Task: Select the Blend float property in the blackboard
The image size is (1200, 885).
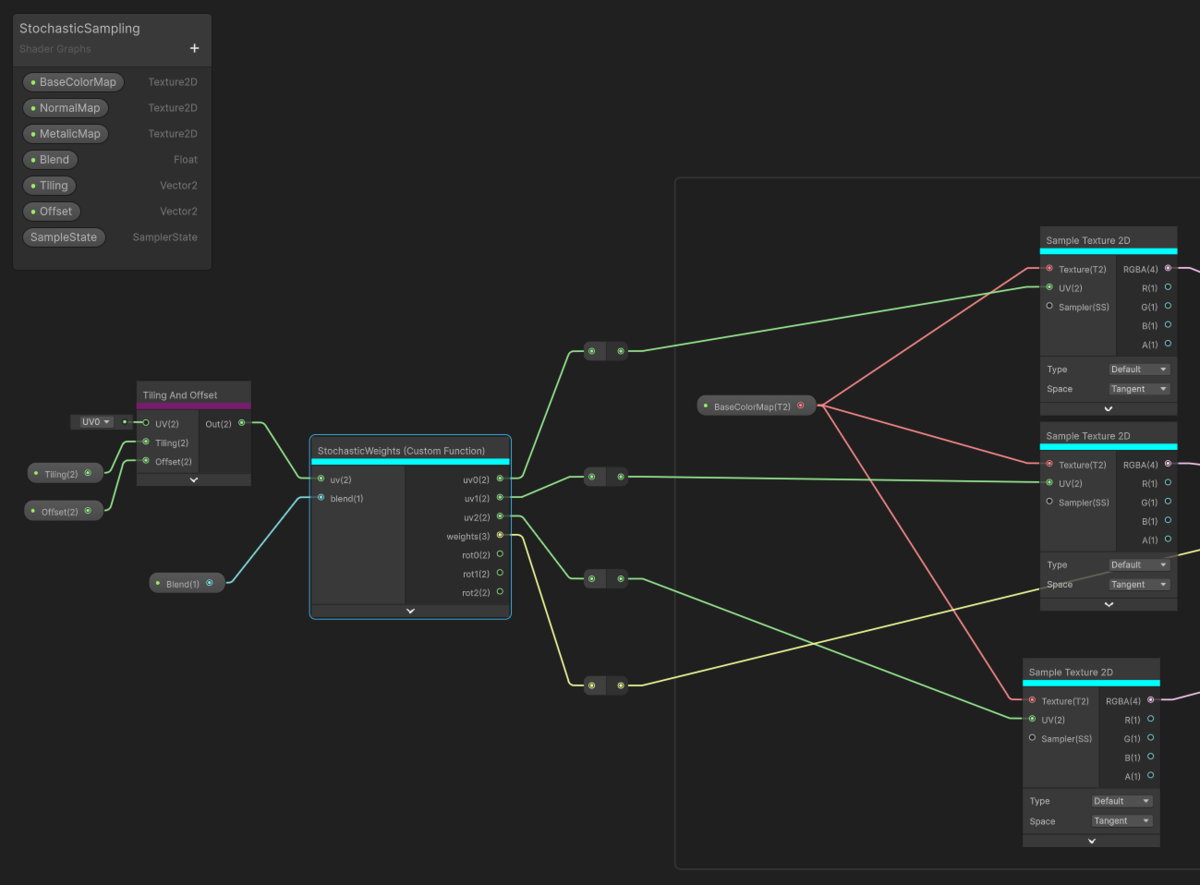Action: 50,160
